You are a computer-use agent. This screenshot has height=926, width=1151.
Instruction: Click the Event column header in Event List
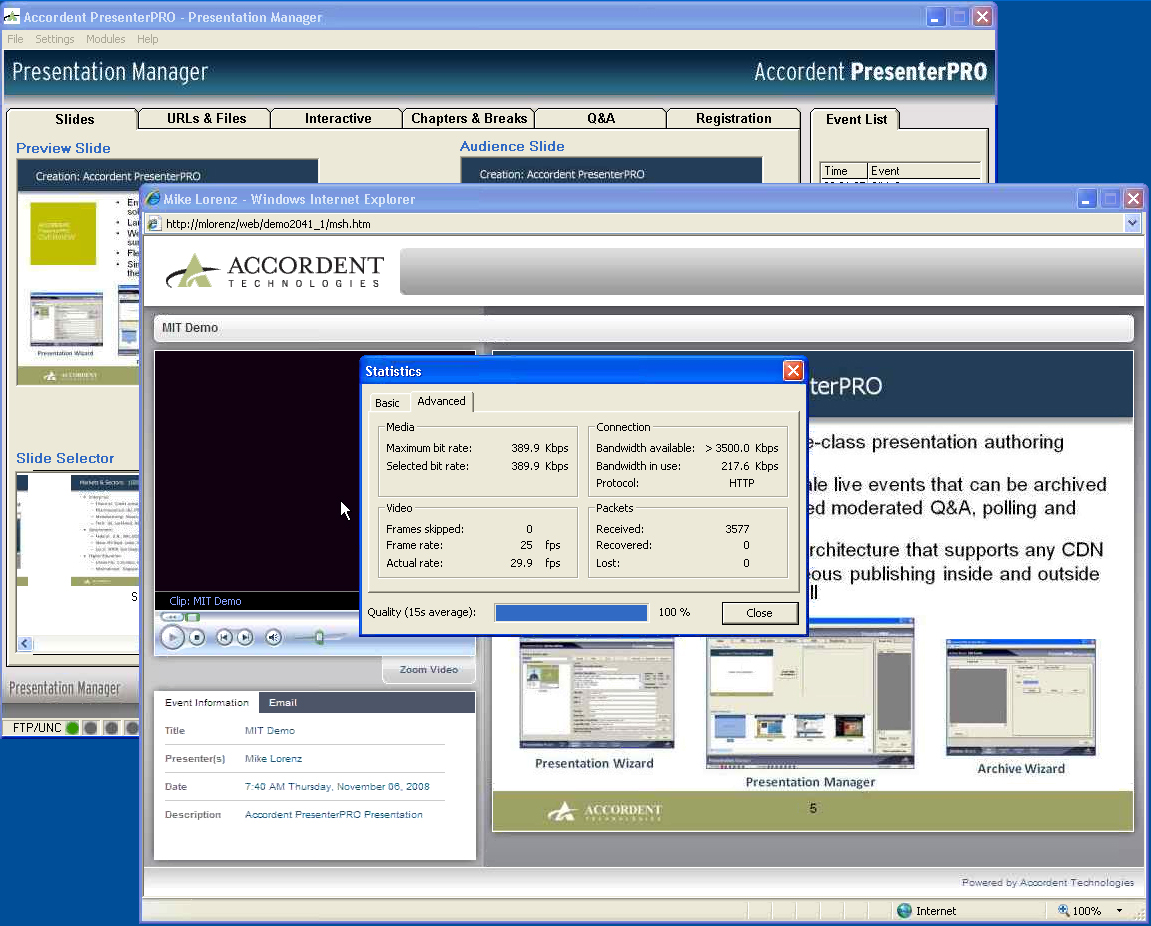[x=924, y=171]
